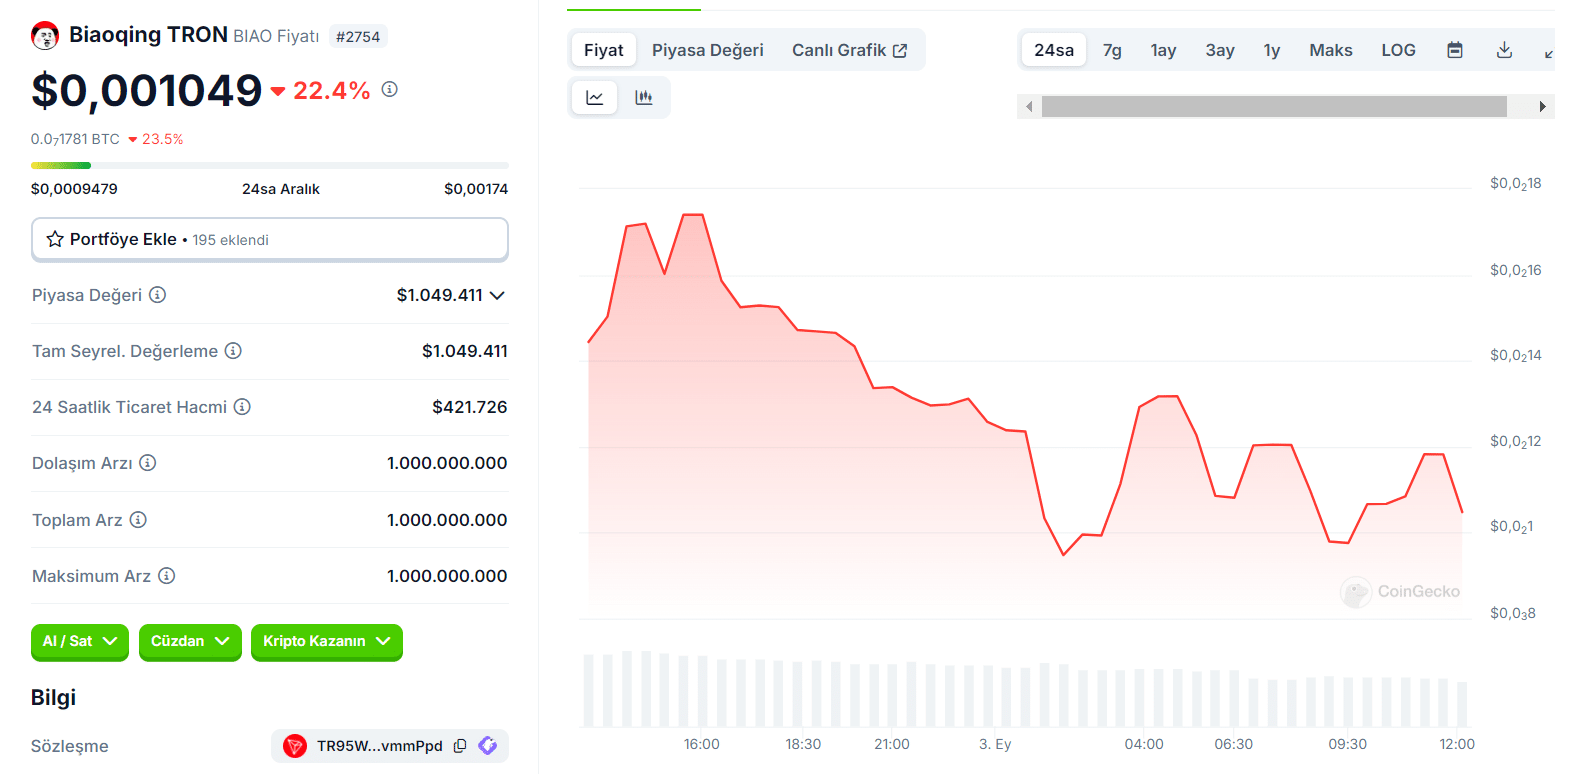Screen dimensions: 1591x774
Task: Click the $0,00174 high price
Action: 476,189
